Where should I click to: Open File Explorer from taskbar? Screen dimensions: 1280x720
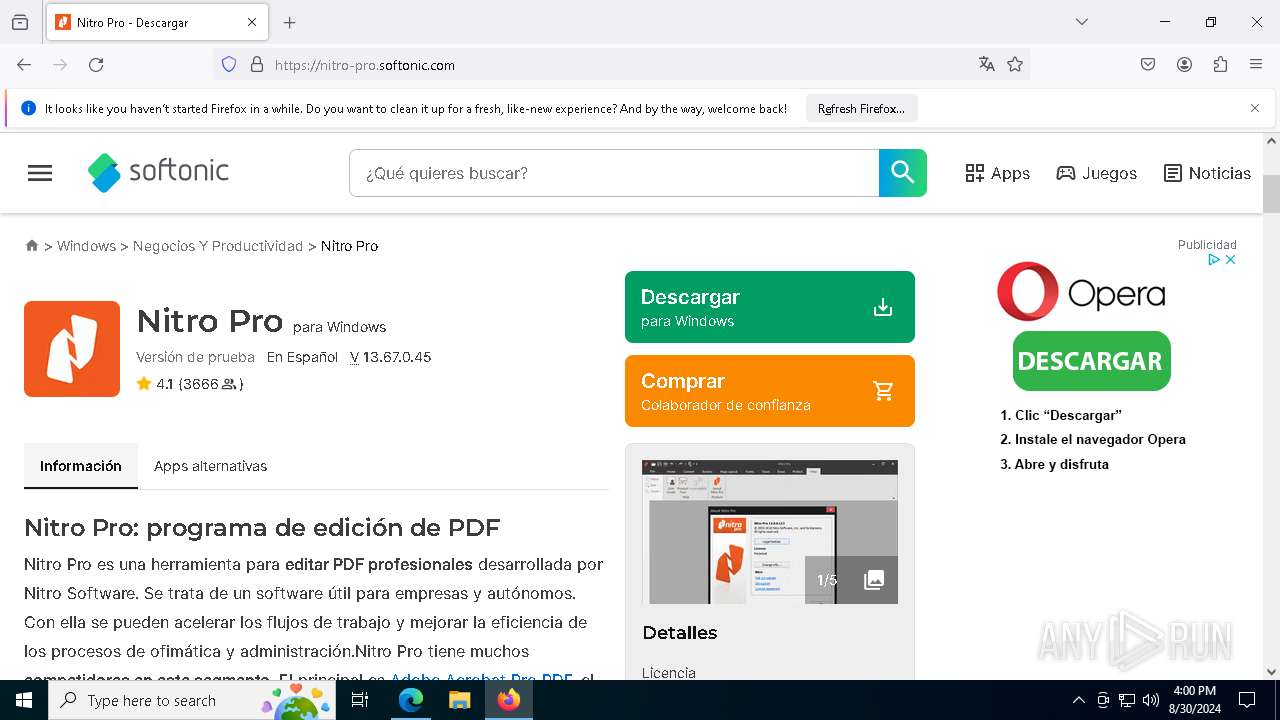[x=459, y=700]
